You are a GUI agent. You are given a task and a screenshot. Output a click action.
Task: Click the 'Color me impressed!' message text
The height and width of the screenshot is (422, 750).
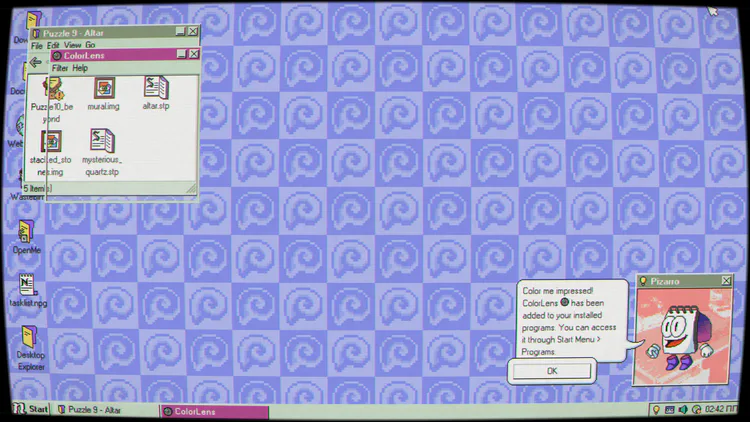[558, 291]
